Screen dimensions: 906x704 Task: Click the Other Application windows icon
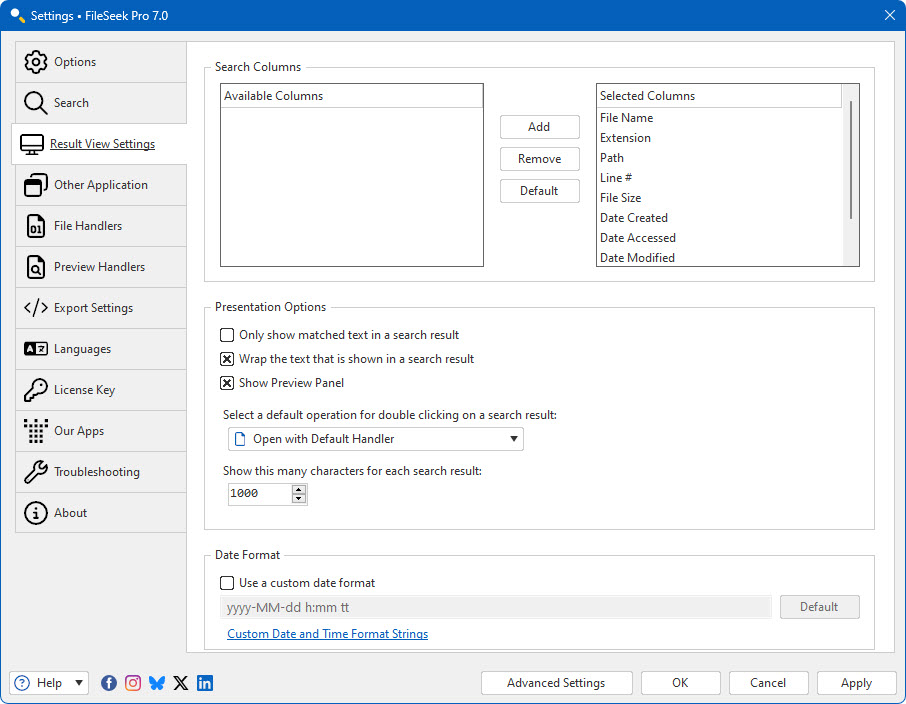coord(35,185)
